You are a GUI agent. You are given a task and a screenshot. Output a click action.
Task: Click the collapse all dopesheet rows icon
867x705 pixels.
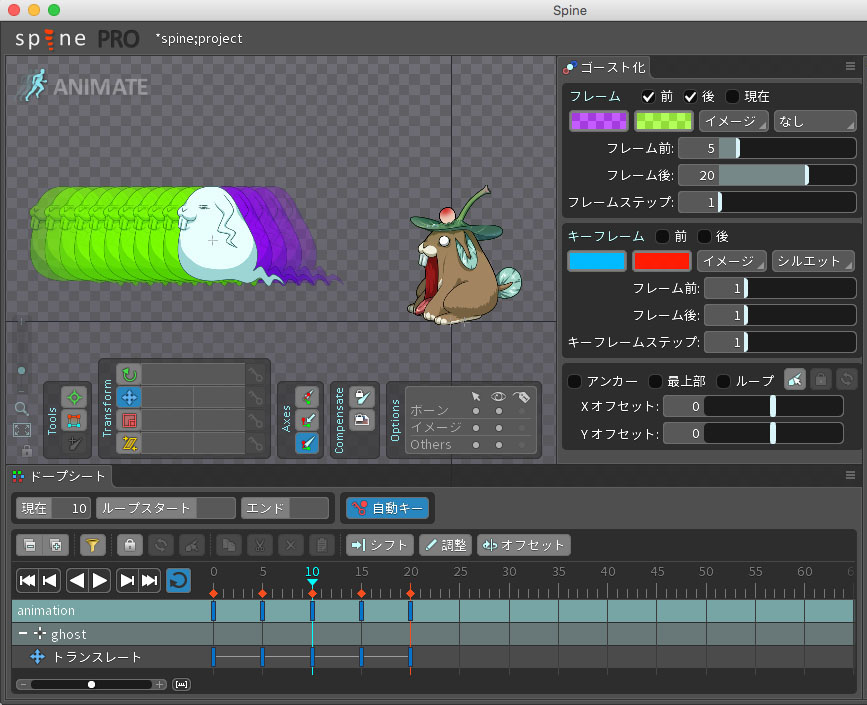(30, 545)
